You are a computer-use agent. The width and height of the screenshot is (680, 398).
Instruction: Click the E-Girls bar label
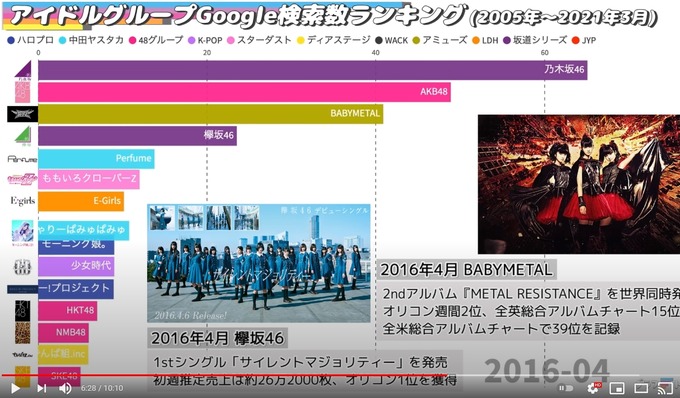tap(107, 201)
